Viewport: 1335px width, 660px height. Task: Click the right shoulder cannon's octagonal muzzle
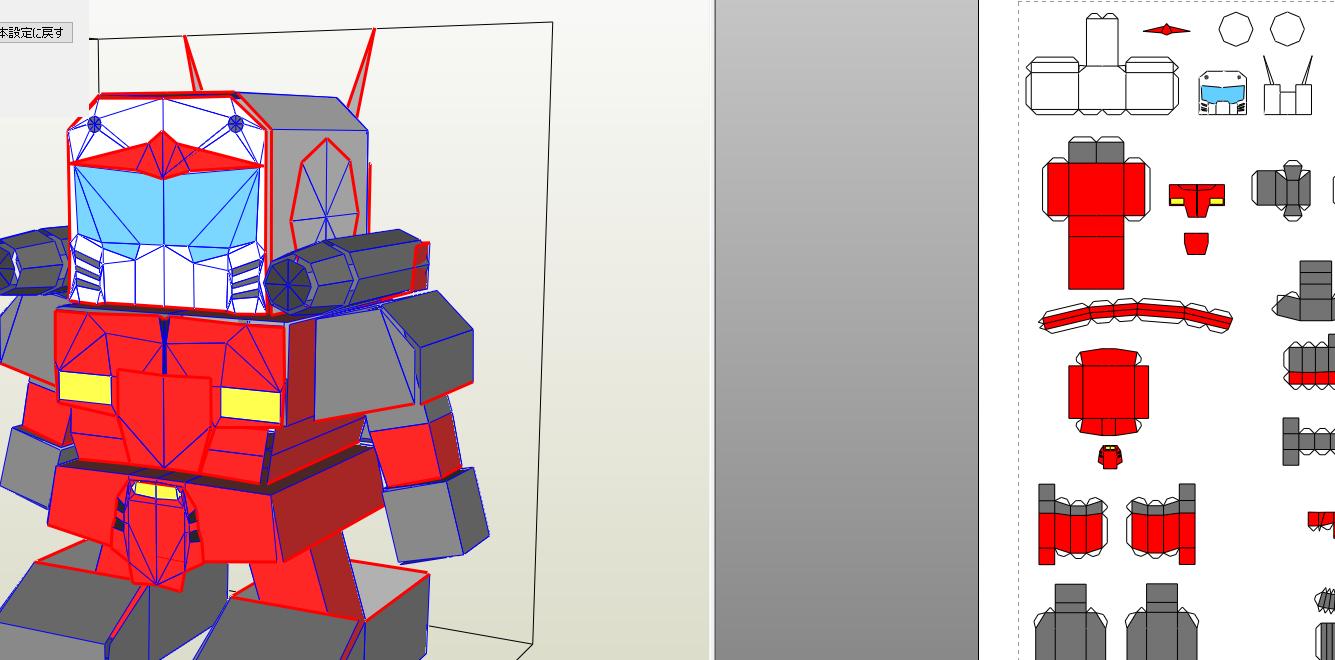(x=289, y=283)
